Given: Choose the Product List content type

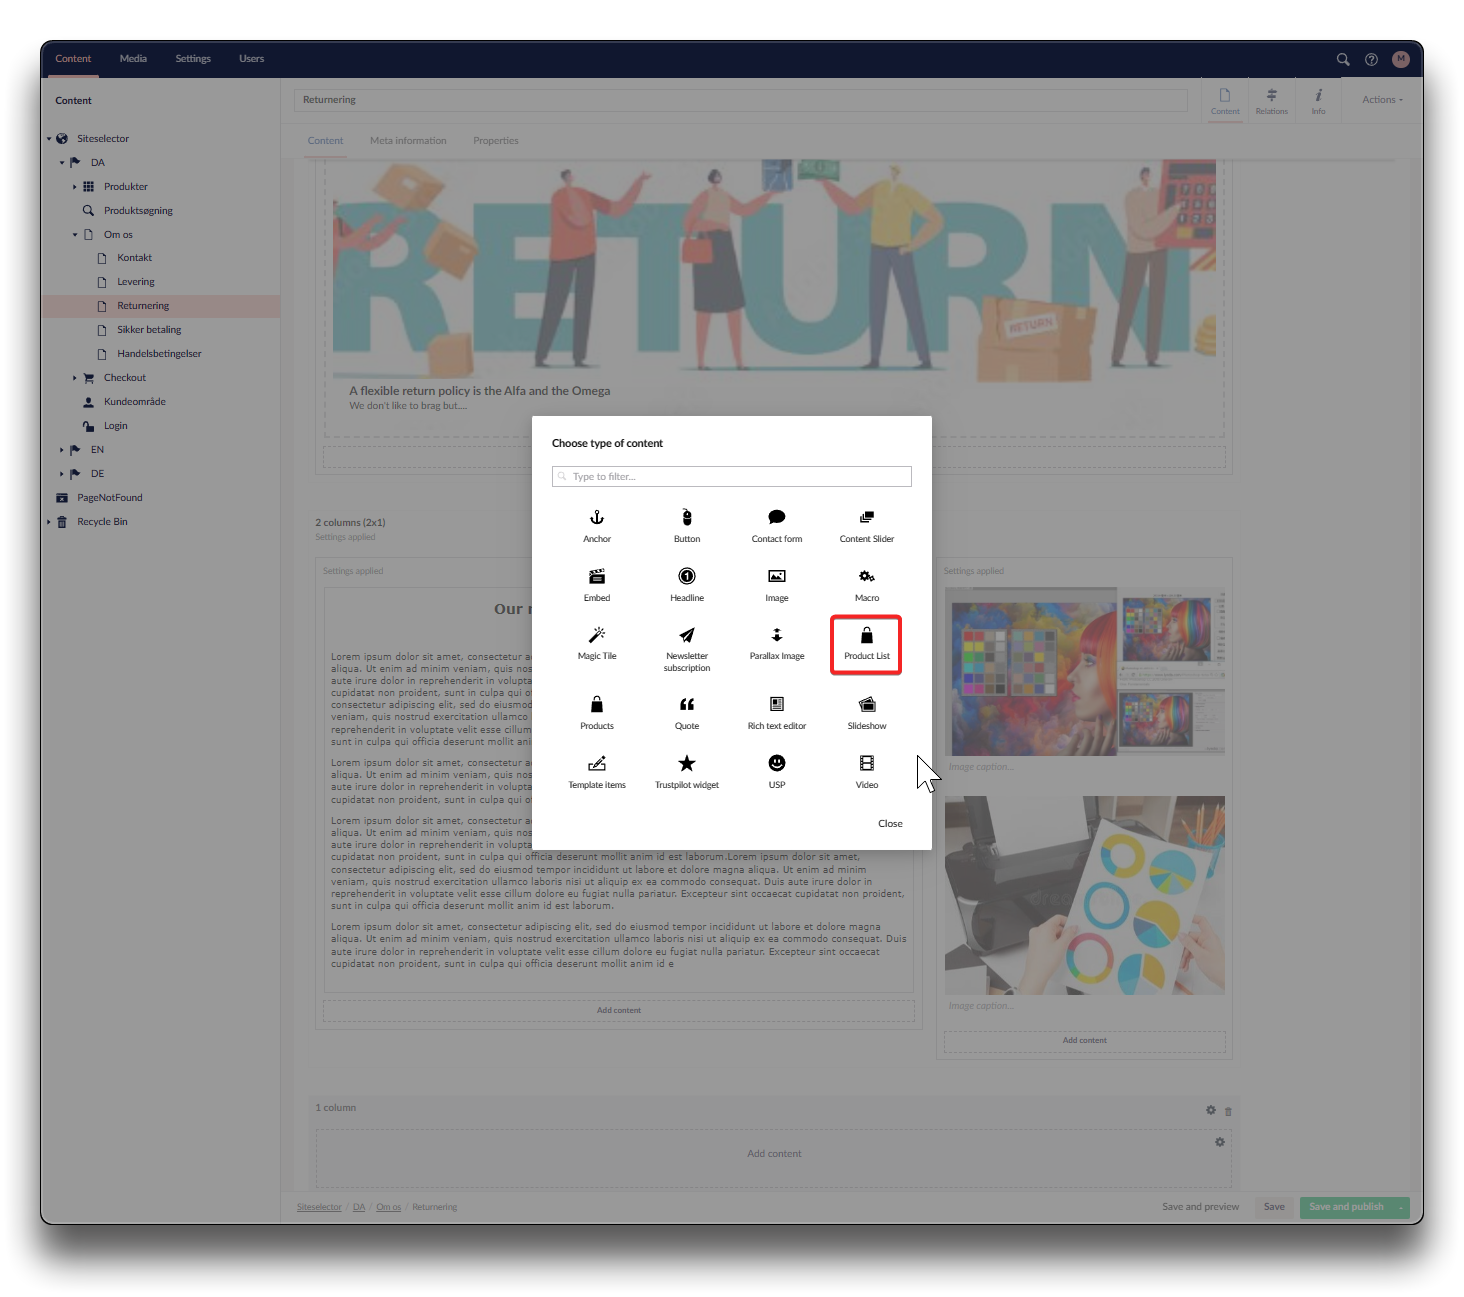Looking at the screenshot, I should (867, 644).
